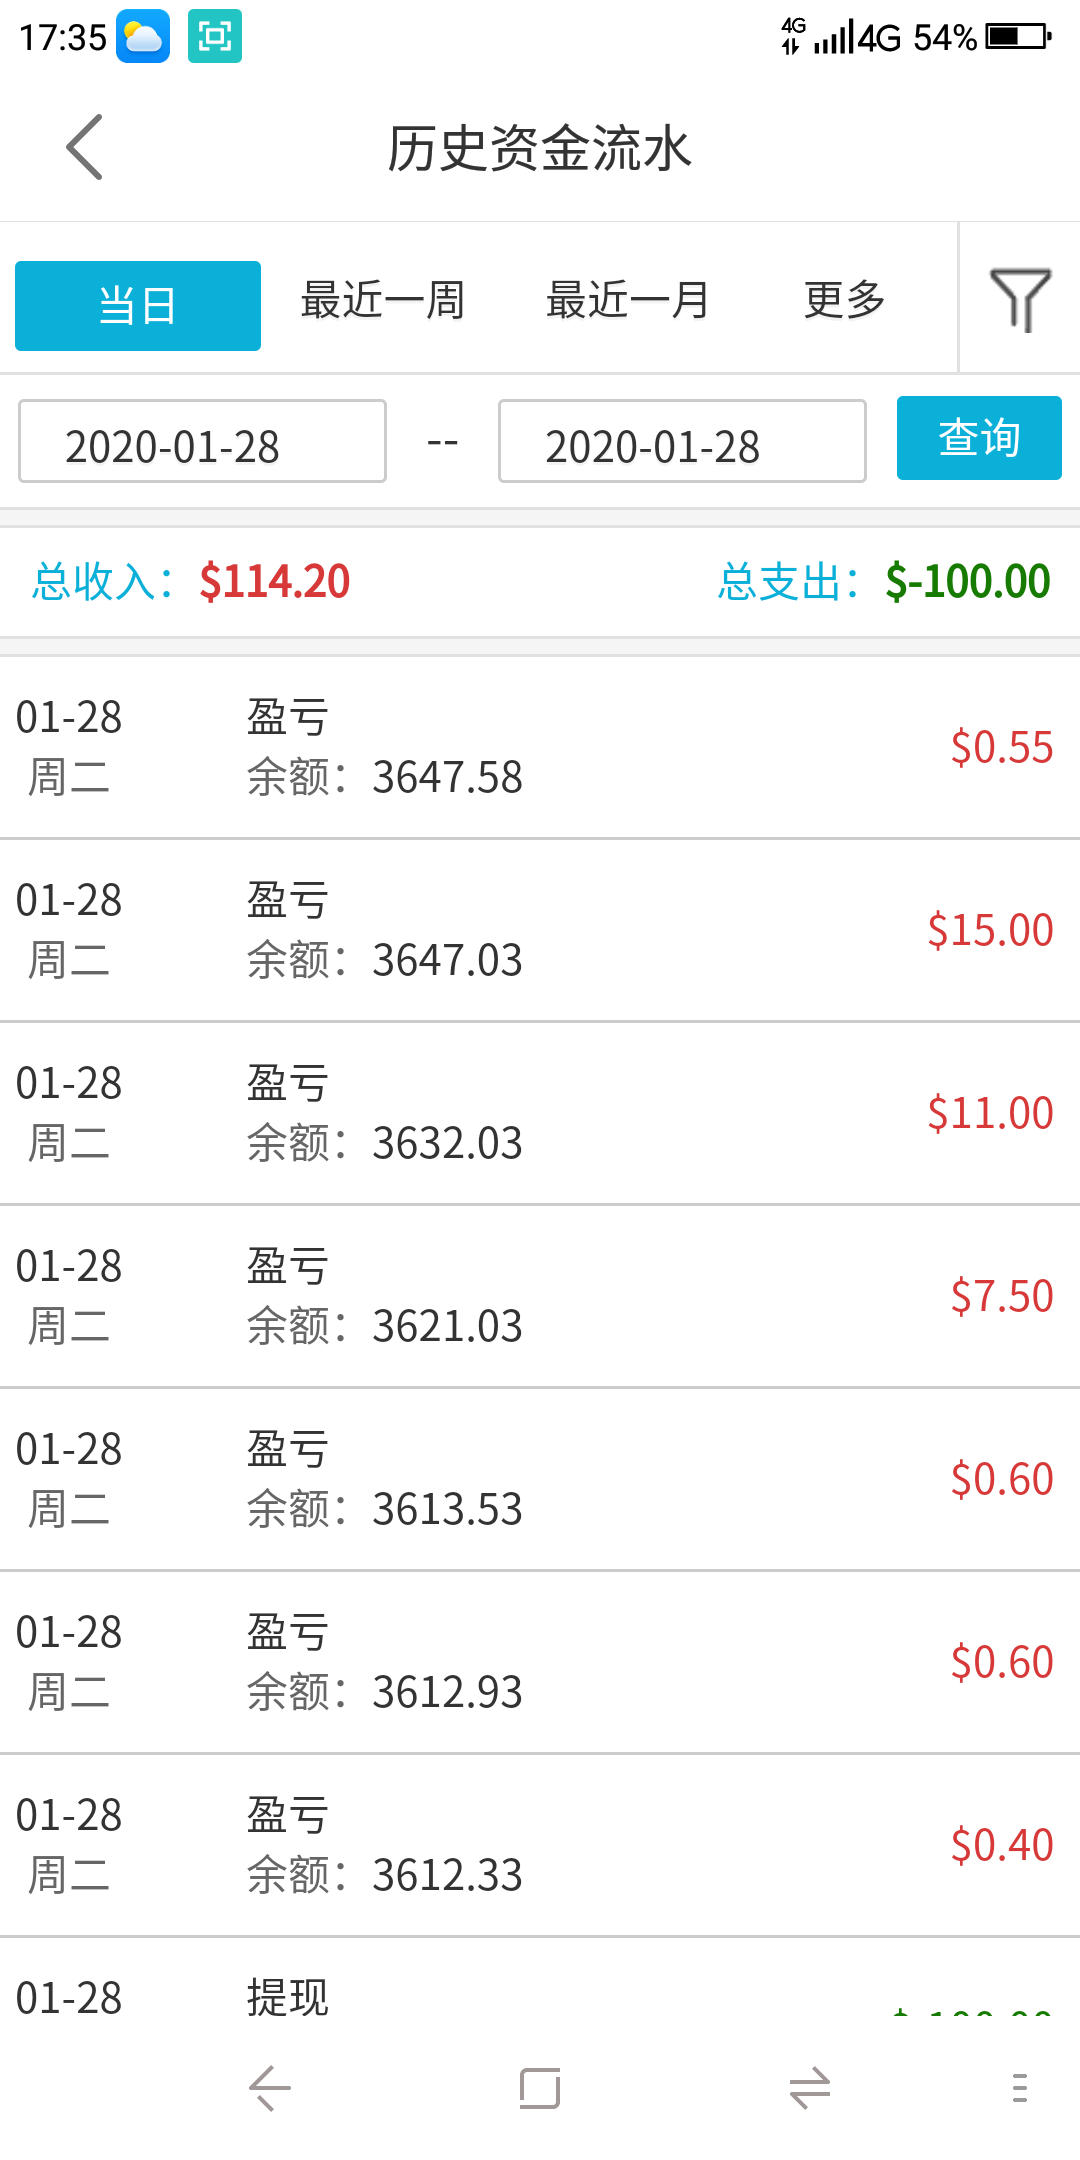Viewport: 1080px width, 2160px height.
Task: Switch to 最近一周 tab
Action: click(x=383, y=300)
